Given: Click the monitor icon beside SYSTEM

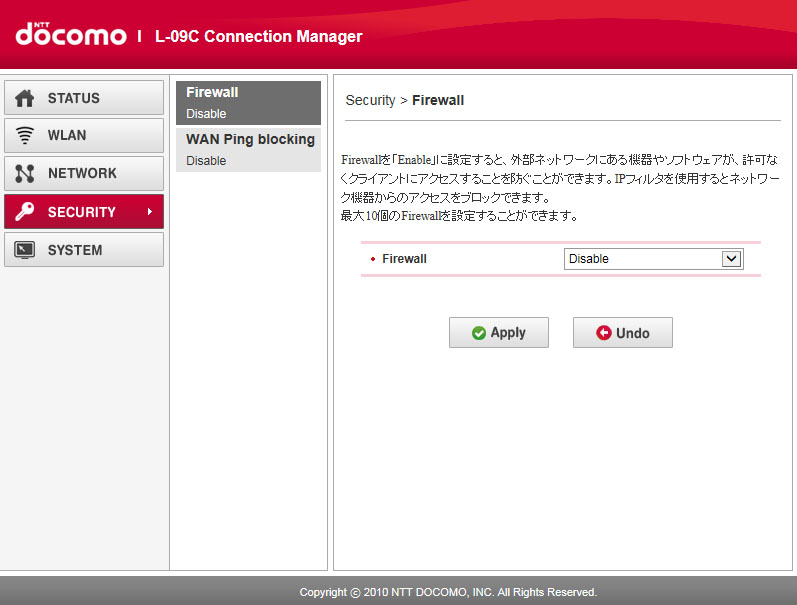Looking at the screenshot, I should 26,250.
